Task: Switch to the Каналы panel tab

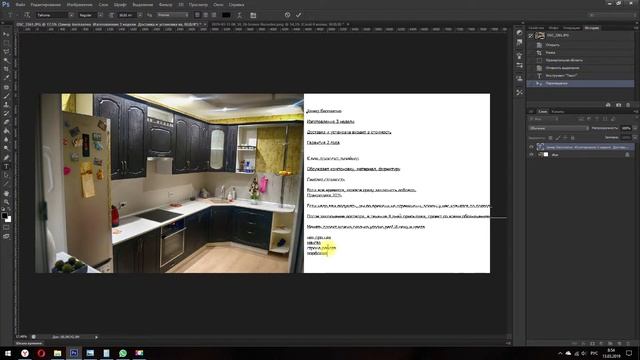Action: pyautogui.click(x=558, y=111)
